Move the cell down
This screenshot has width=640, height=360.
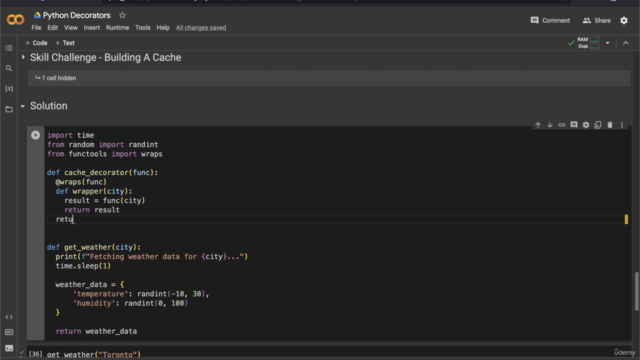tap(550, 125)
